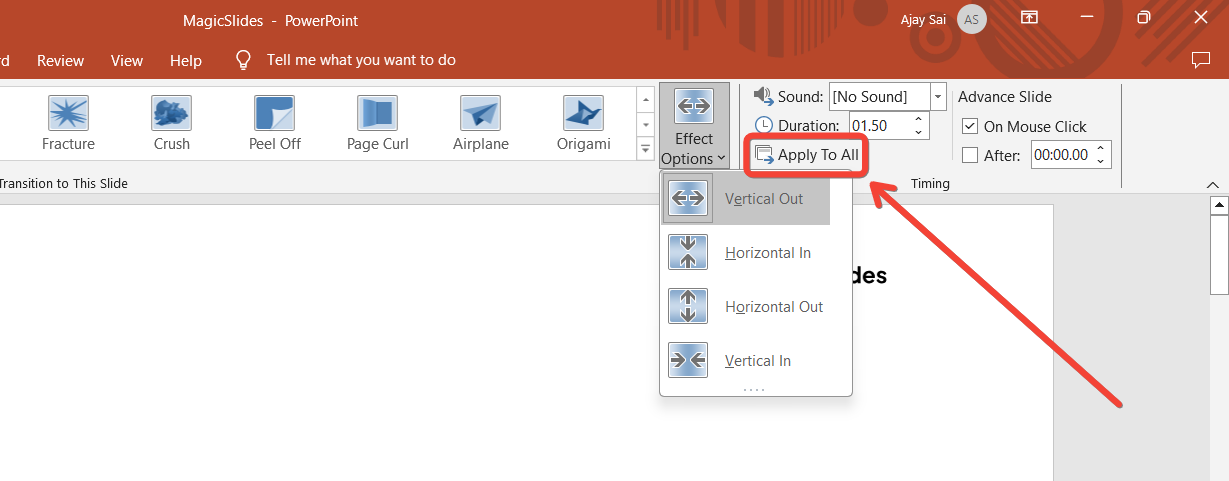
Task: Click the vertical scrollbar up arrow
Action: click(1219, 205)
